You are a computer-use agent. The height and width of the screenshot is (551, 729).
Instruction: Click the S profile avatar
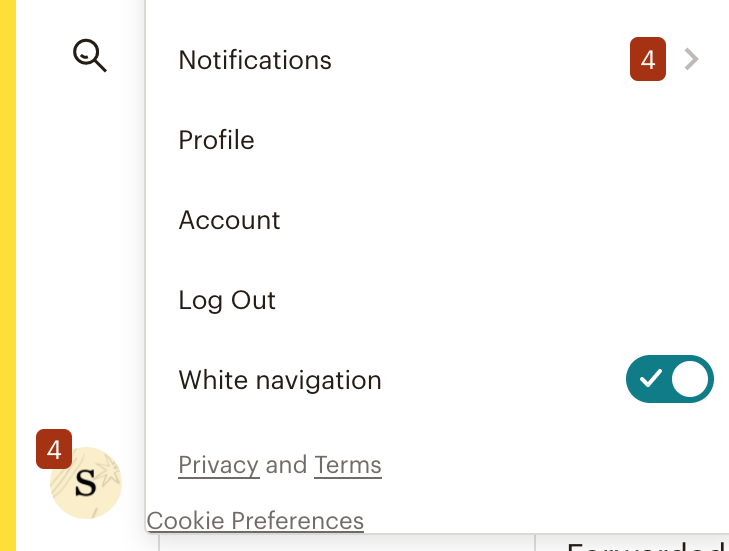tap(86, 483)
